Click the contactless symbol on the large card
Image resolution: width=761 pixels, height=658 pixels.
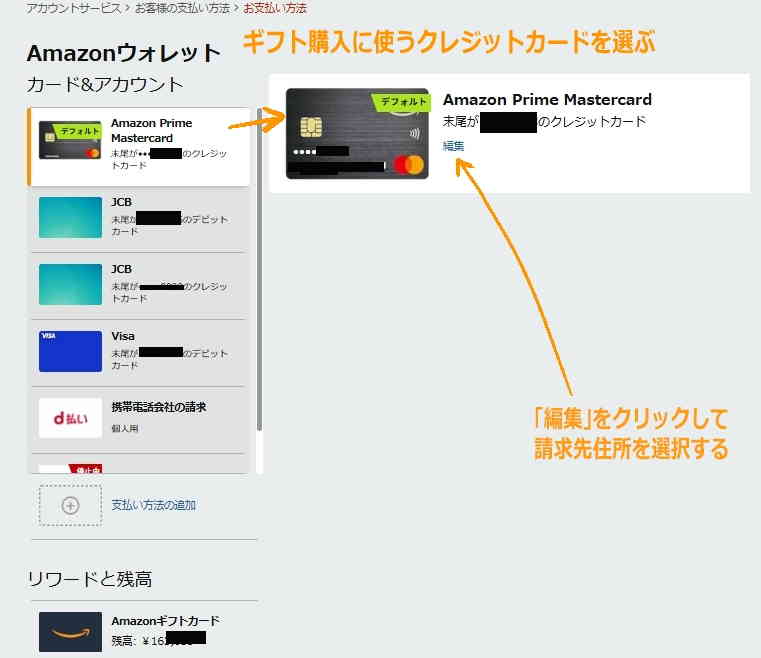click(x=414, y=133)
